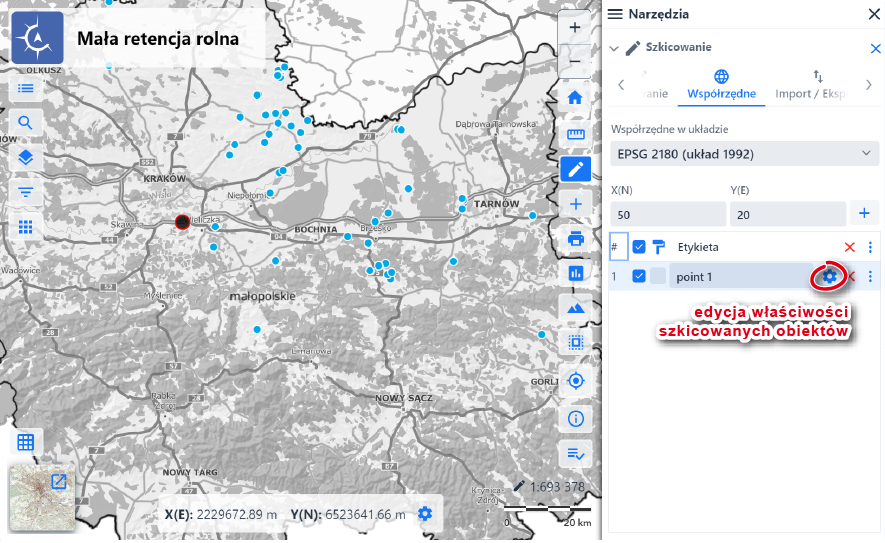Open the layers stack panel
885x543 pixels.
(26, 158)
